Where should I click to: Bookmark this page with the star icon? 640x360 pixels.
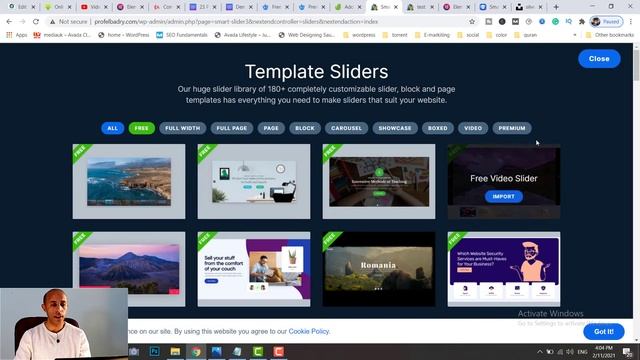coord(472,22)
